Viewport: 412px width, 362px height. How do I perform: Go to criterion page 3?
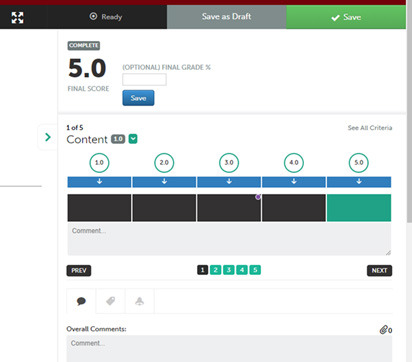pyautogui.click(x=229, y=270)
